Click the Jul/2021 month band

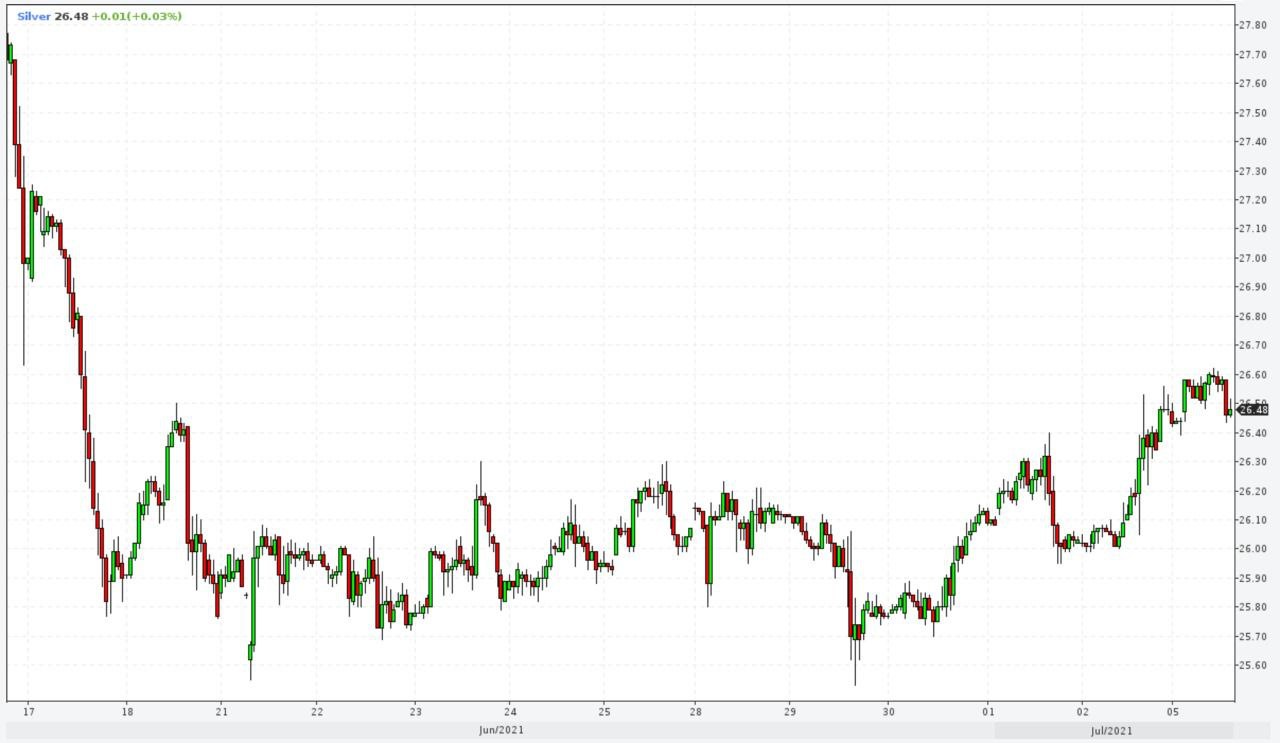[1113, 731]
